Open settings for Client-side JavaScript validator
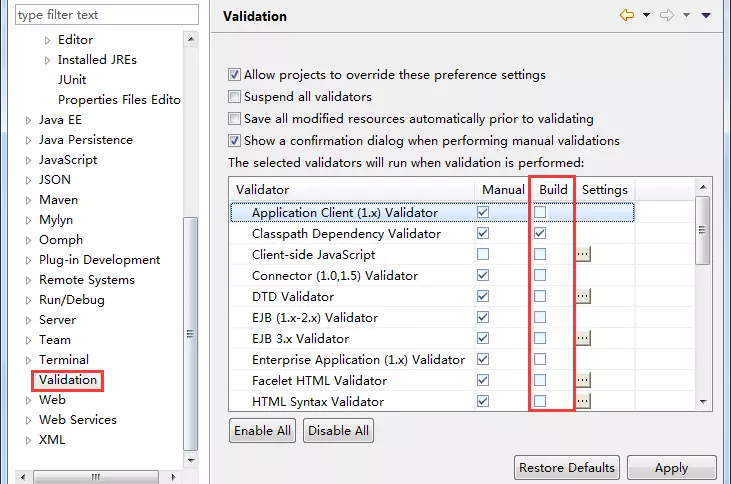Image resolution: width=731 pixels, height=484 pixels. pyautogui.click(x=583, y=255)
